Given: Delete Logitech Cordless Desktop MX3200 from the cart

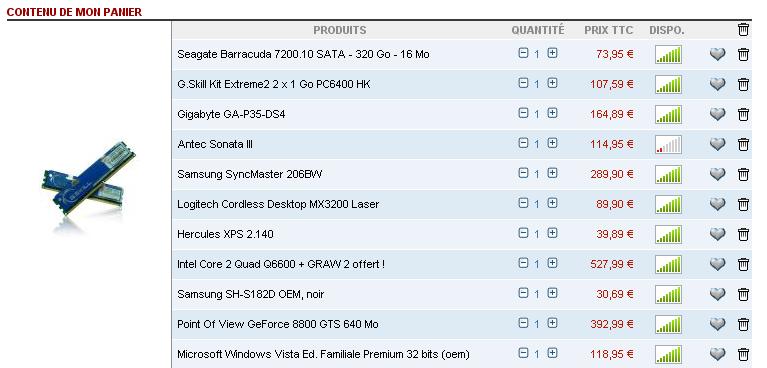Looking at the screenshot, I should (743, 205).
